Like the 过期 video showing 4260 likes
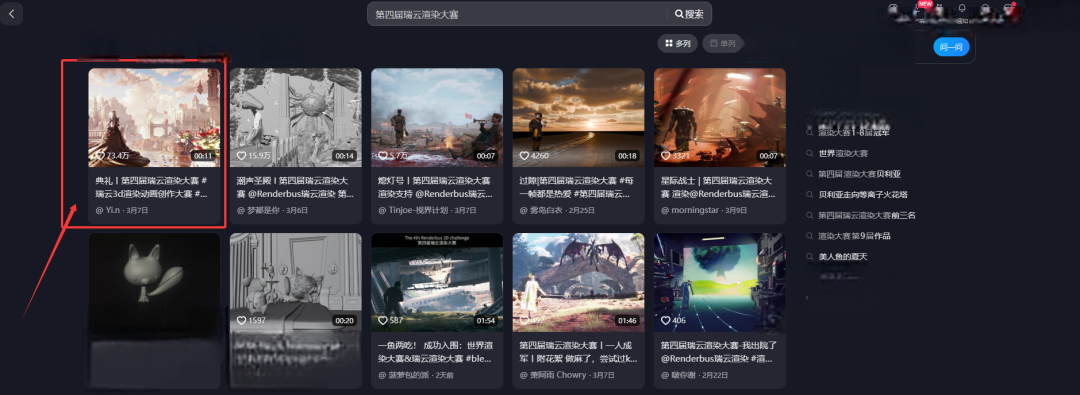 pyautogui.click(x=523, y=156)
